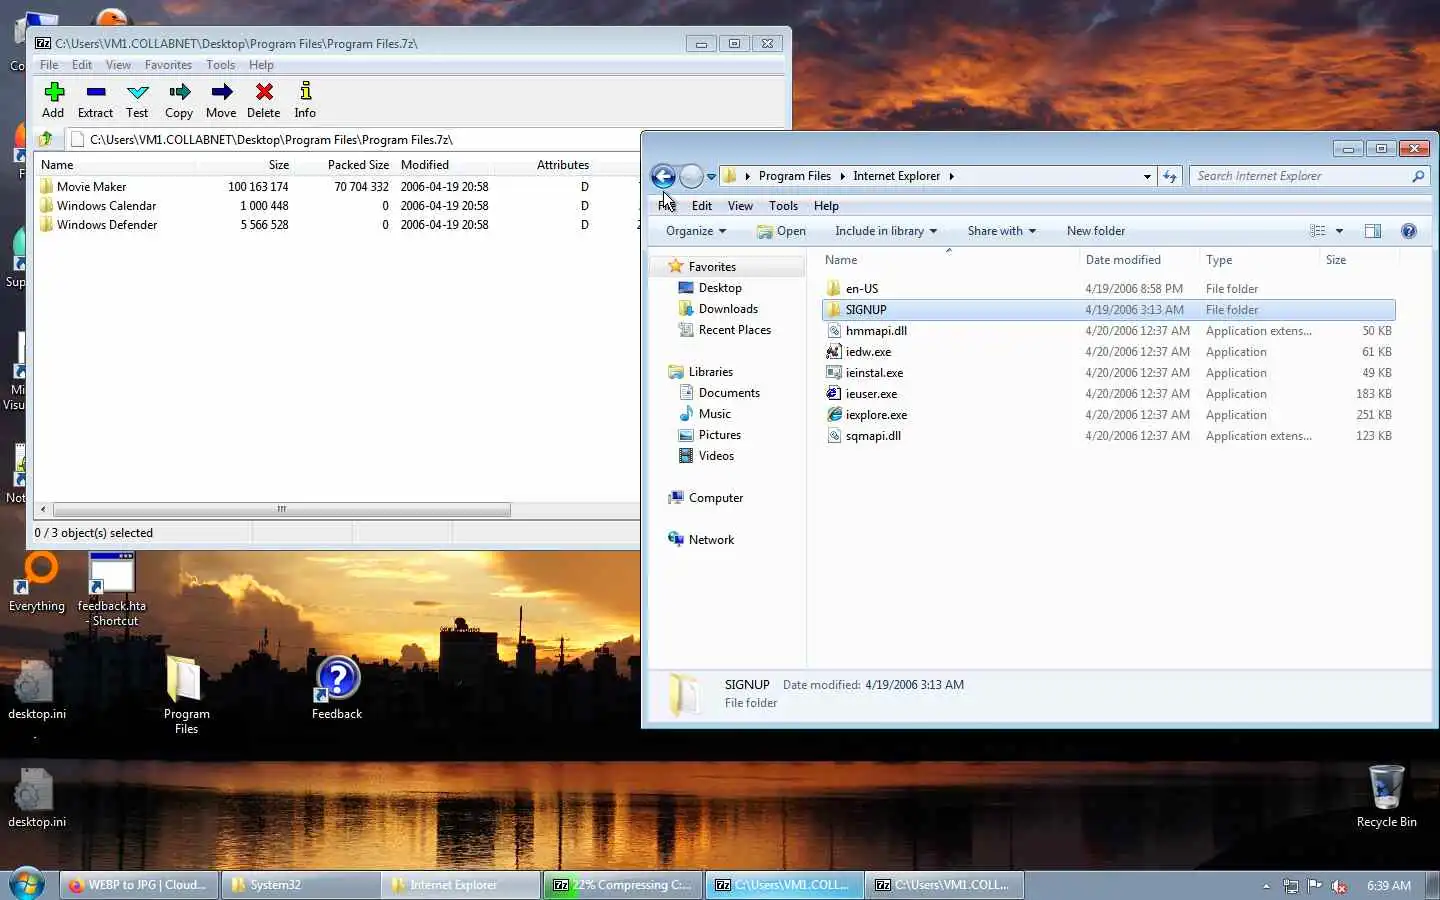1440x900 pixels.
Task: Click the 7-Zip horizontal scrollbar thumb
Action: (x=282, y=509)
